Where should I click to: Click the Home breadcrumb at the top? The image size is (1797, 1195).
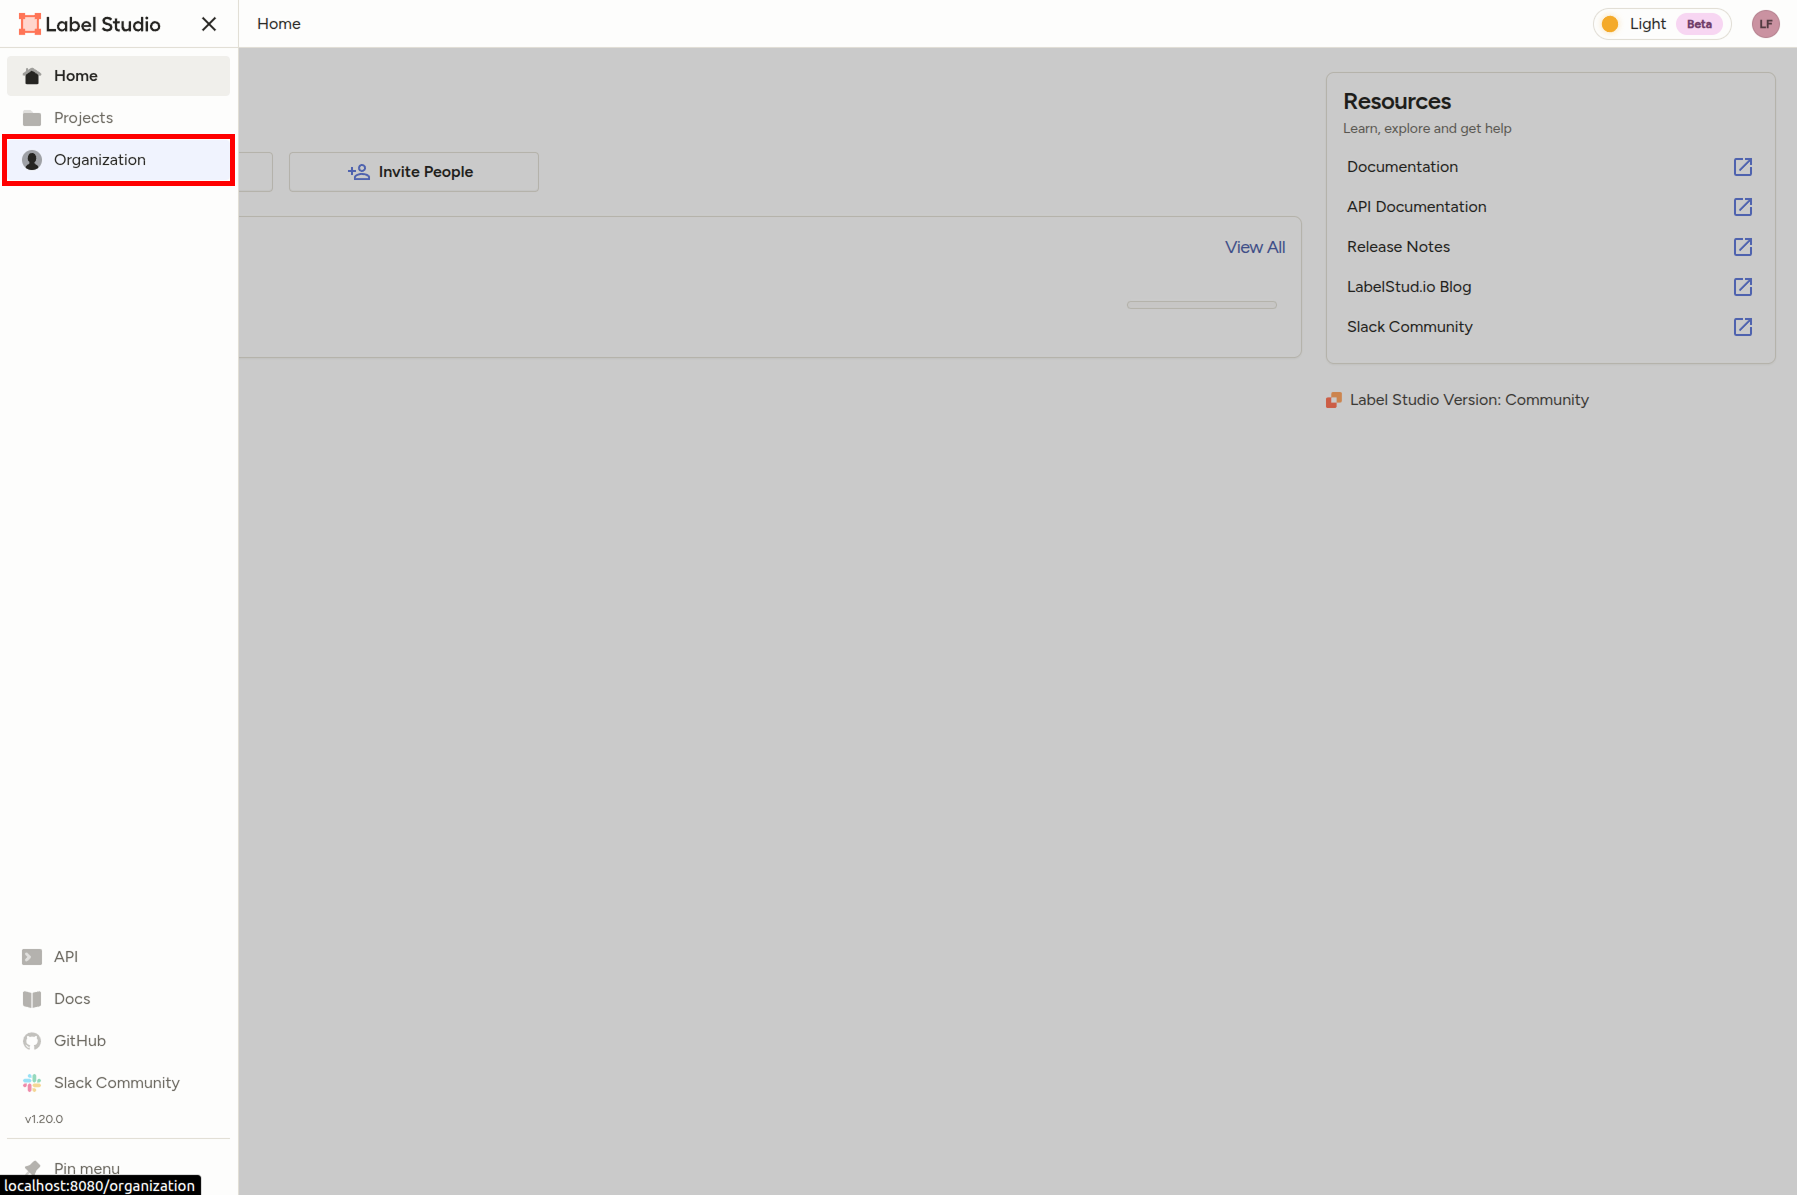click(278, 23)
